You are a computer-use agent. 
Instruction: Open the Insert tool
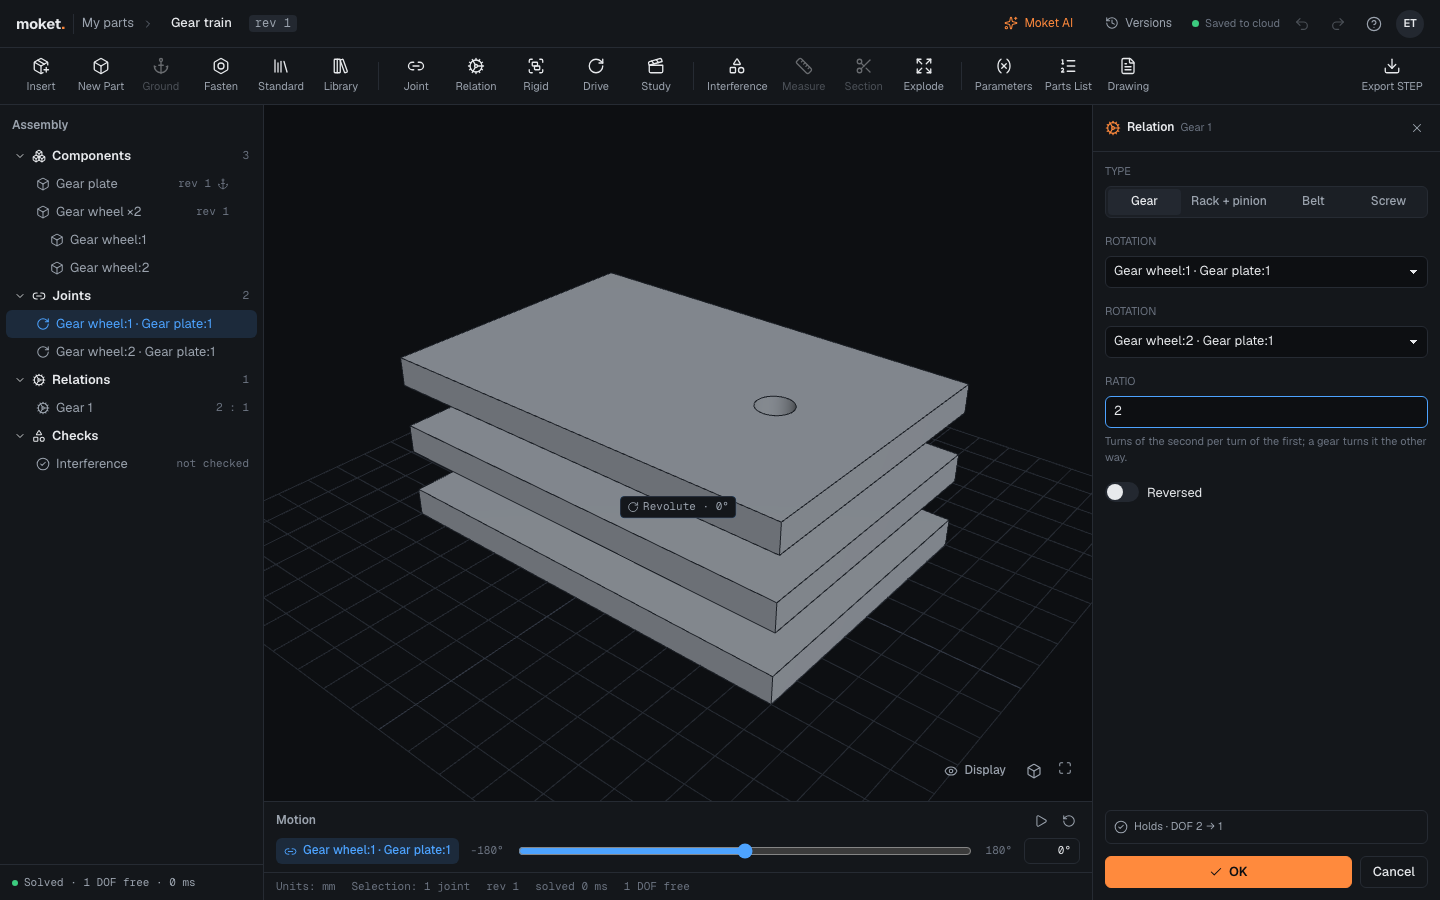tap(41, 75)
